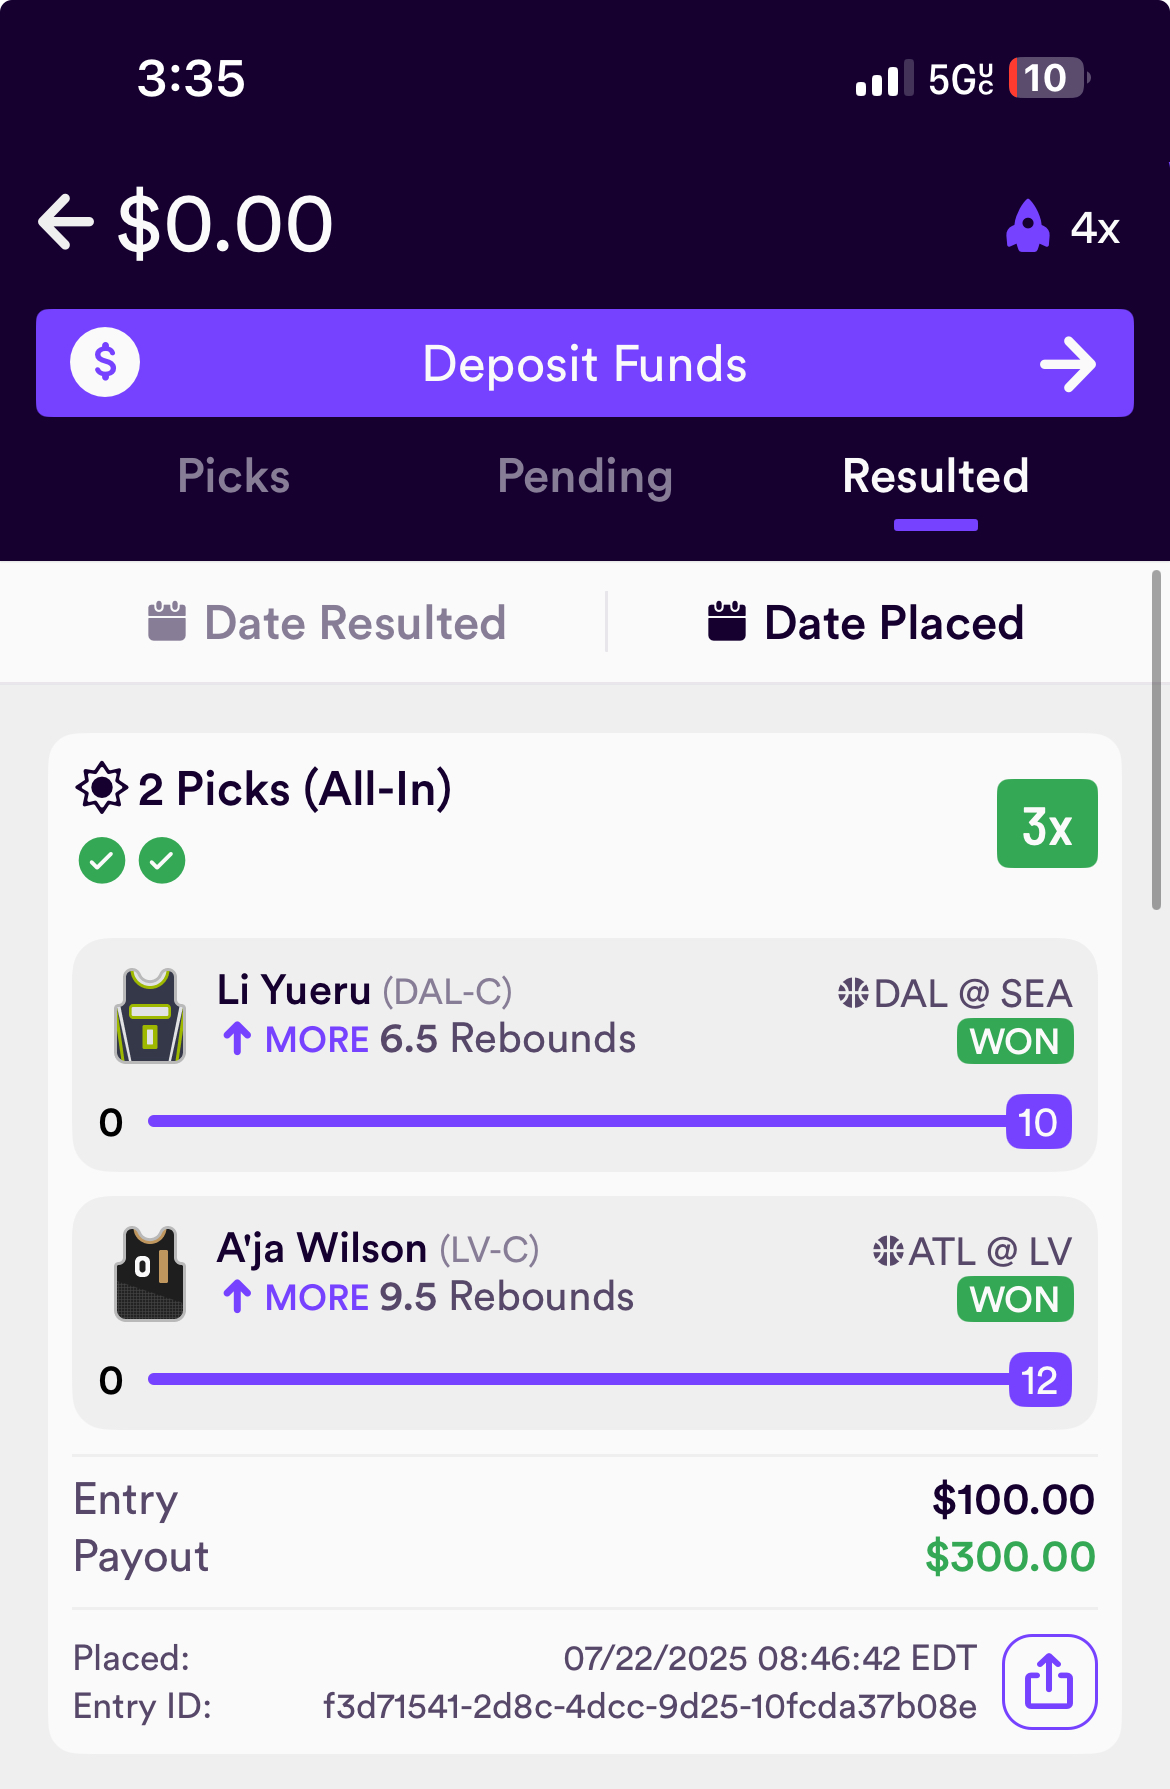Screen dimensions: 1170x1789
Task: Tap the second green checkmark
Action: pyautogui.click(x=162, y=860)
